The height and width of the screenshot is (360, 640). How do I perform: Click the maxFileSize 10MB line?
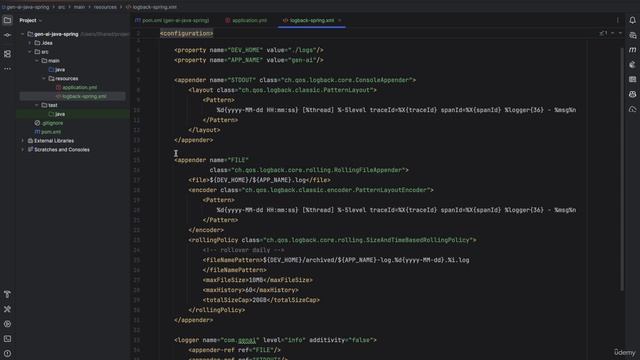257,280
